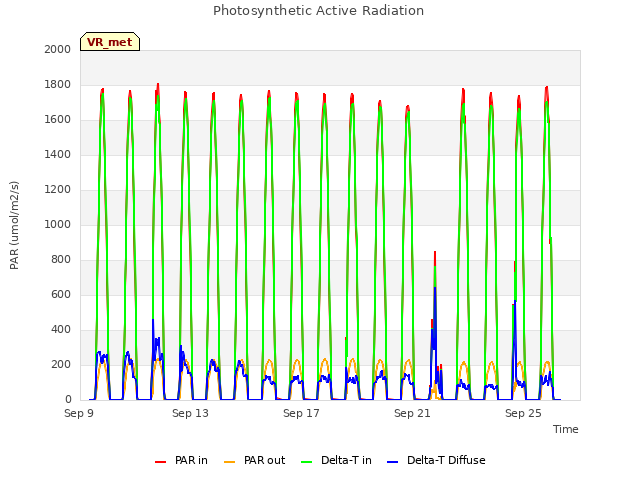
Task: Click the y-axis label PAR (umol/m2/s)
Action: click(14, 225)
